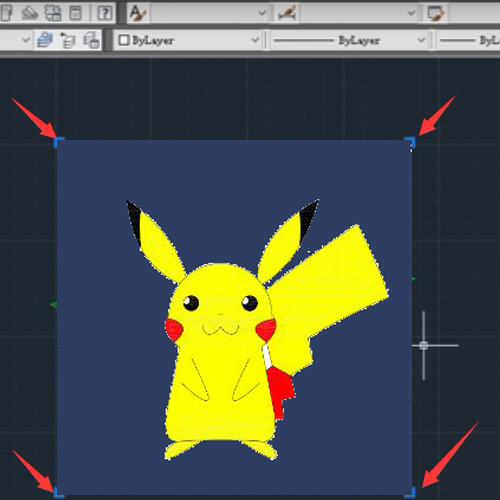Open the lineweight ByLayer dropdown
500x500 pixels.
point(468,40)
